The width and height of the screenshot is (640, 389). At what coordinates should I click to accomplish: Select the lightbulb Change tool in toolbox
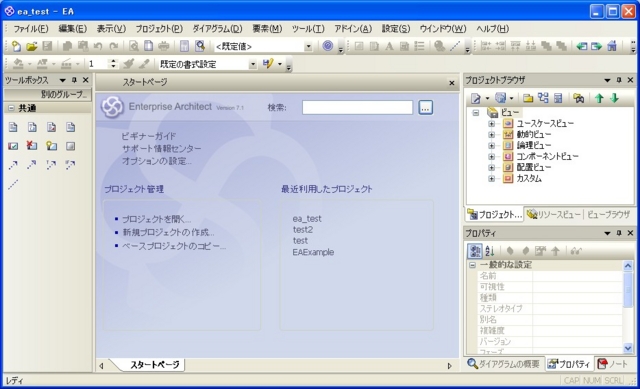51,146
